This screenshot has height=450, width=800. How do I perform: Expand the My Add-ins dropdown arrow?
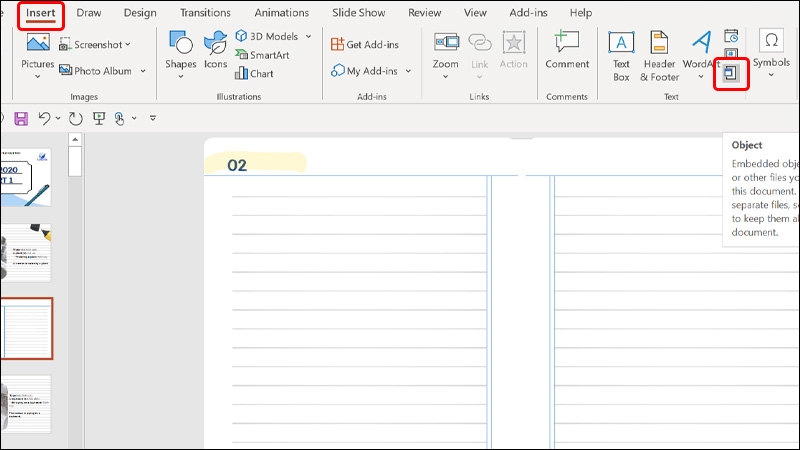point(408,71)
